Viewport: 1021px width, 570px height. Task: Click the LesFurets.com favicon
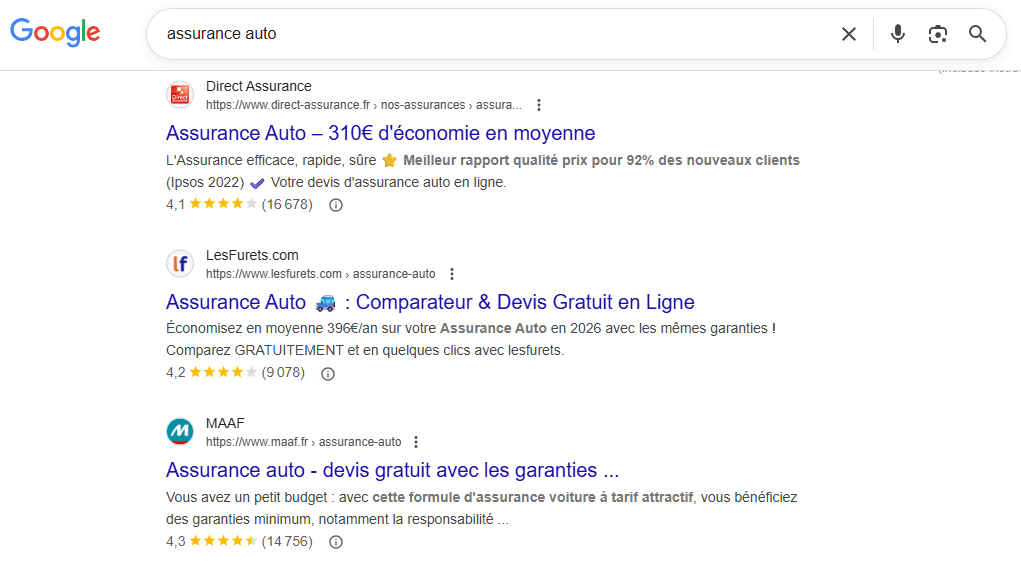(x=180, y=264)
